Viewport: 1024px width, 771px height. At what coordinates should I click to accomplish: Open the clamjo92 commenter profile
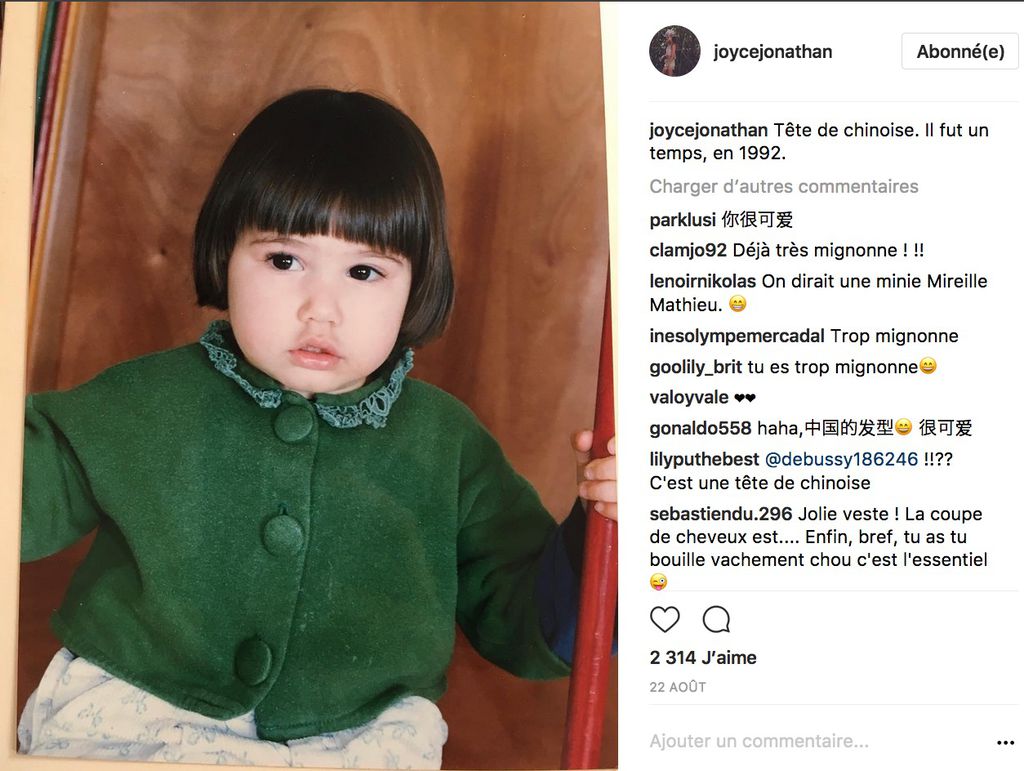688,251
